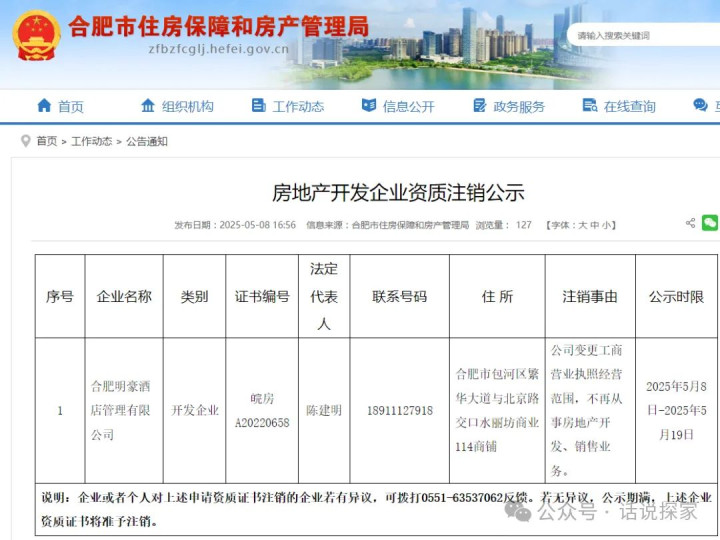Click the document icon beside 工作动态
This screenshot has width=720, height=540.
tap(259, 106)
